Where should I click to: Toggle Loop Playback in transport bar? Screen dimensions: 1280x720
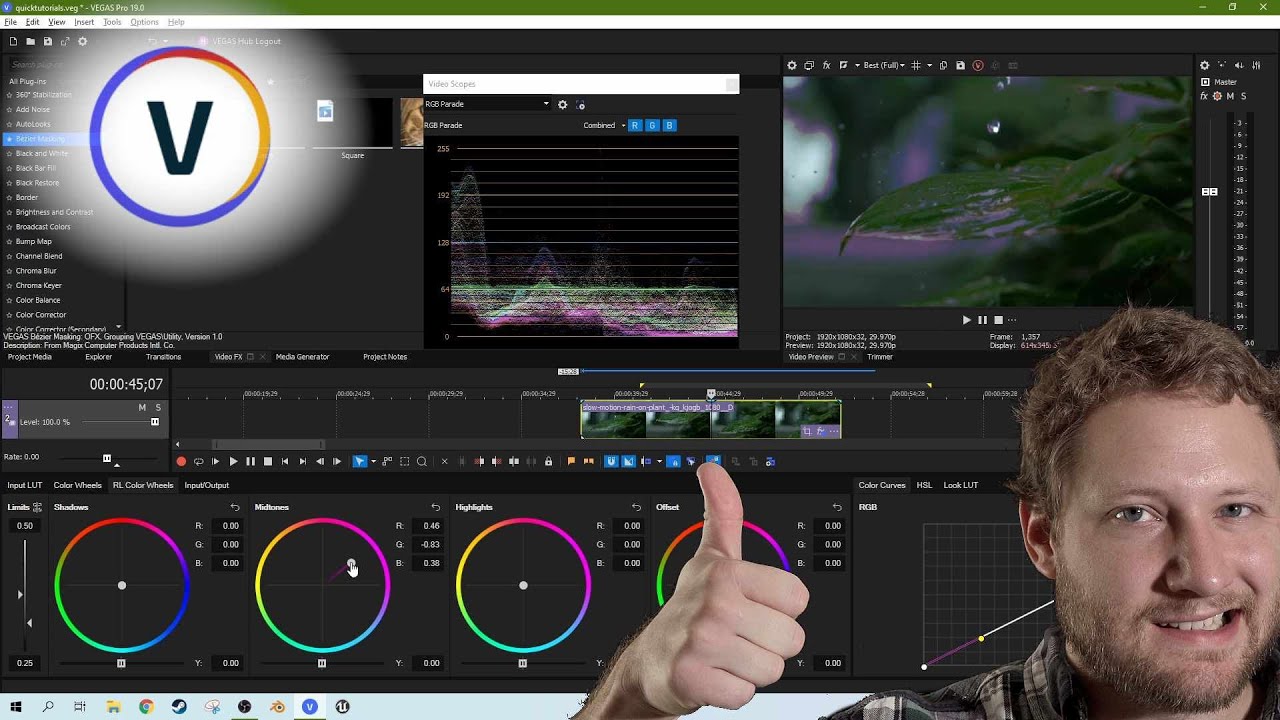point(199,461)
